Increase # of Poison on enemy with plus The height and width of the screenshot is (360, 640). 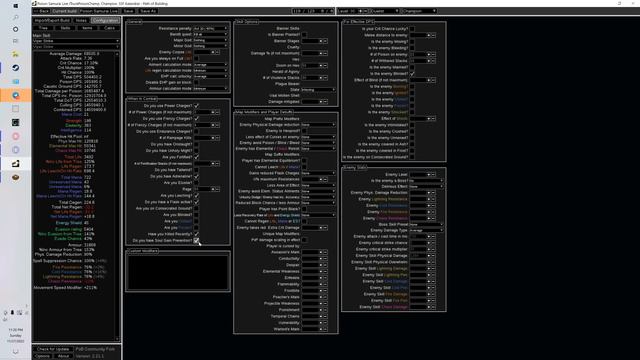(429, 54)
